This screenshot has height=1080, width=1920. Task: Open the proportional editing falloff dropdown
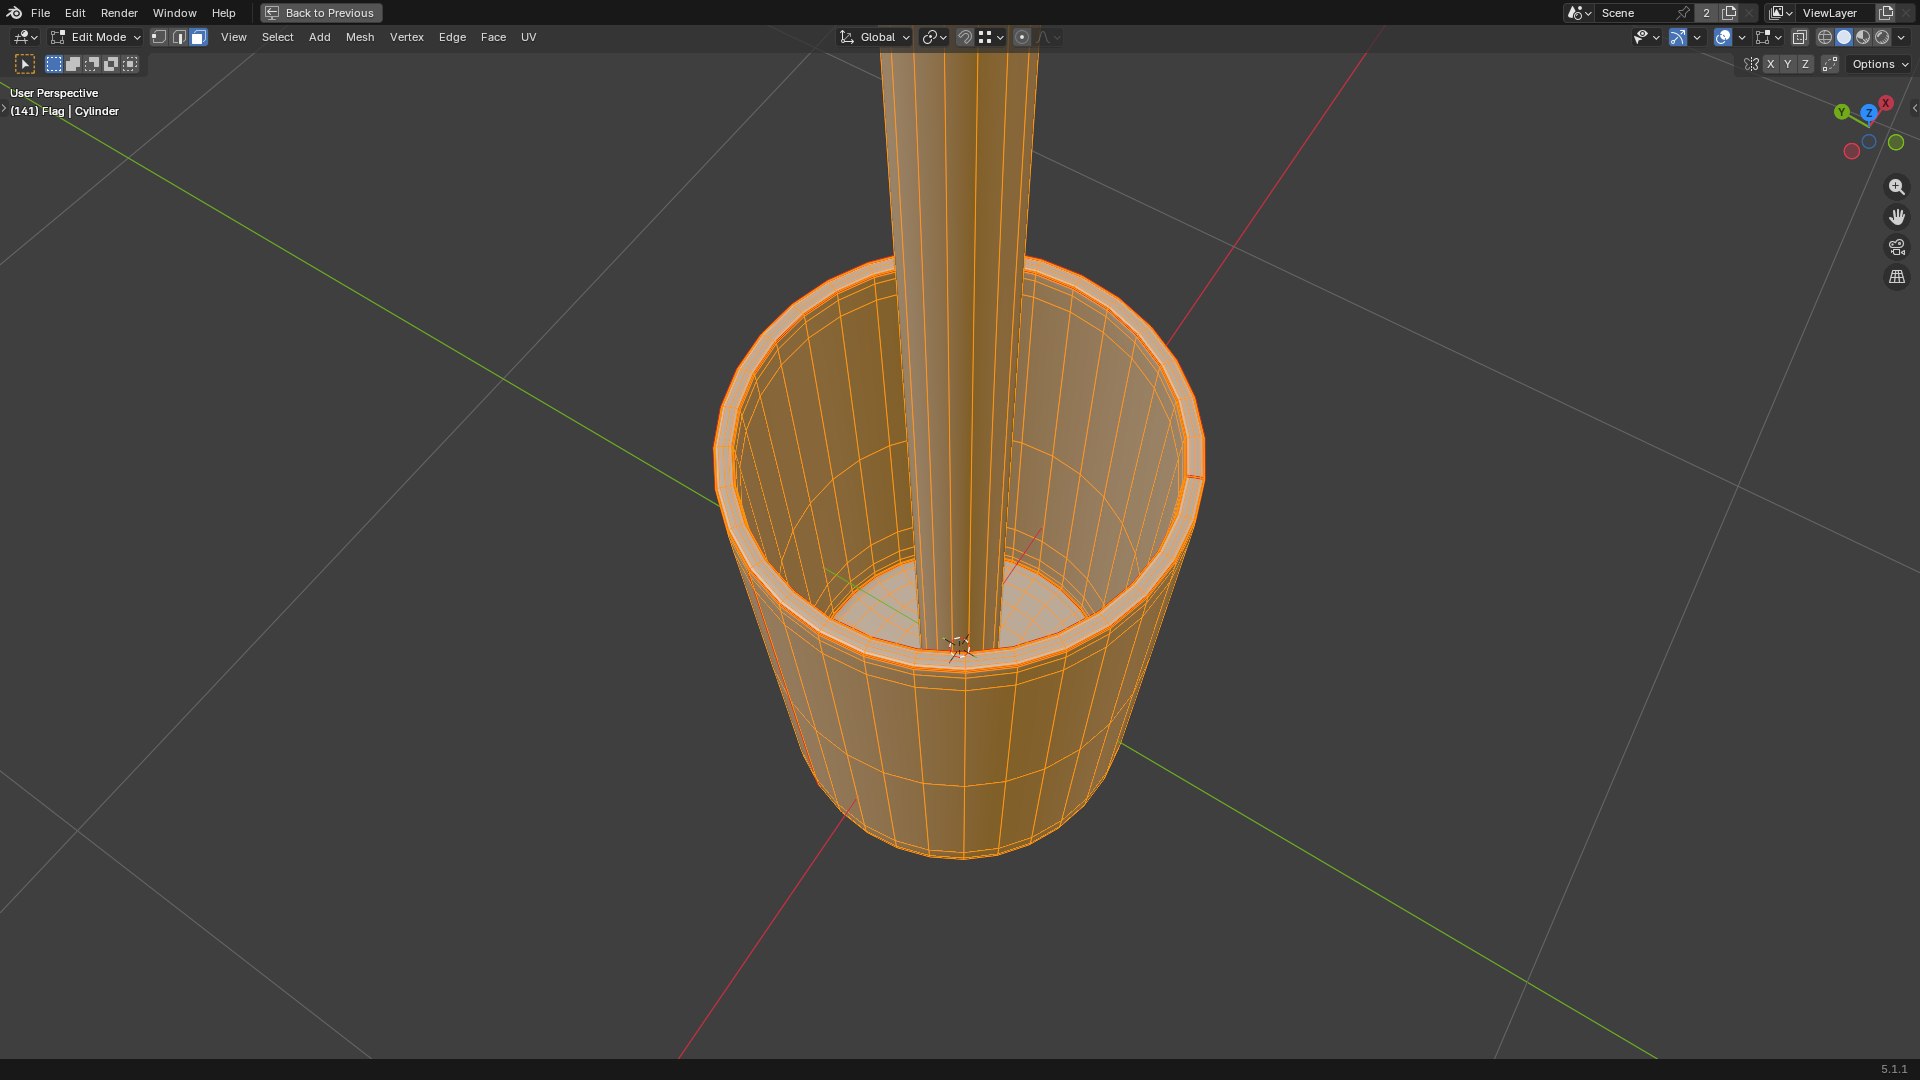[1048, 37]
